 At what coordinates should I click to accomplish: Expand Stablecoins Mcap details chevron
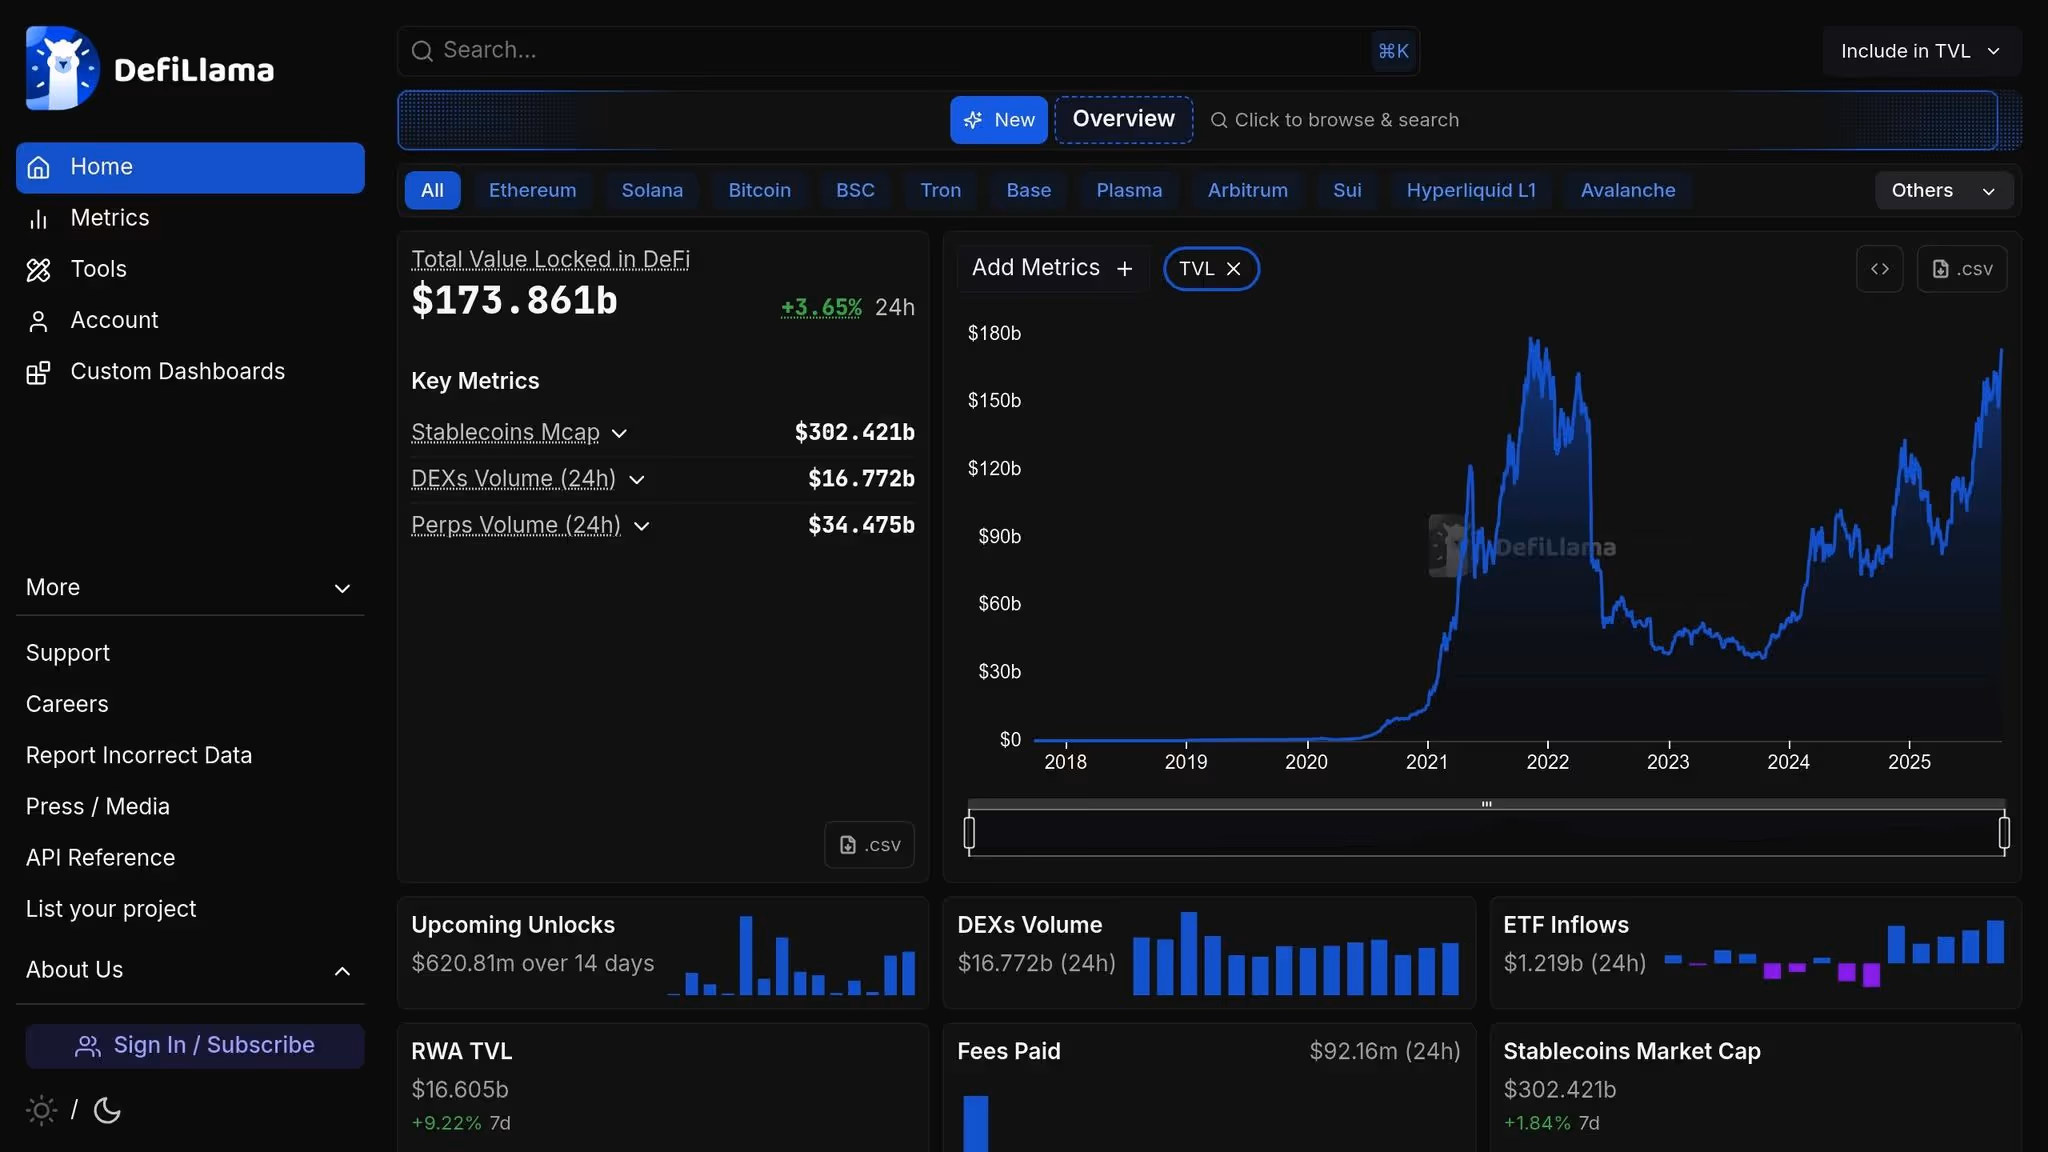(x=619, y=433)
